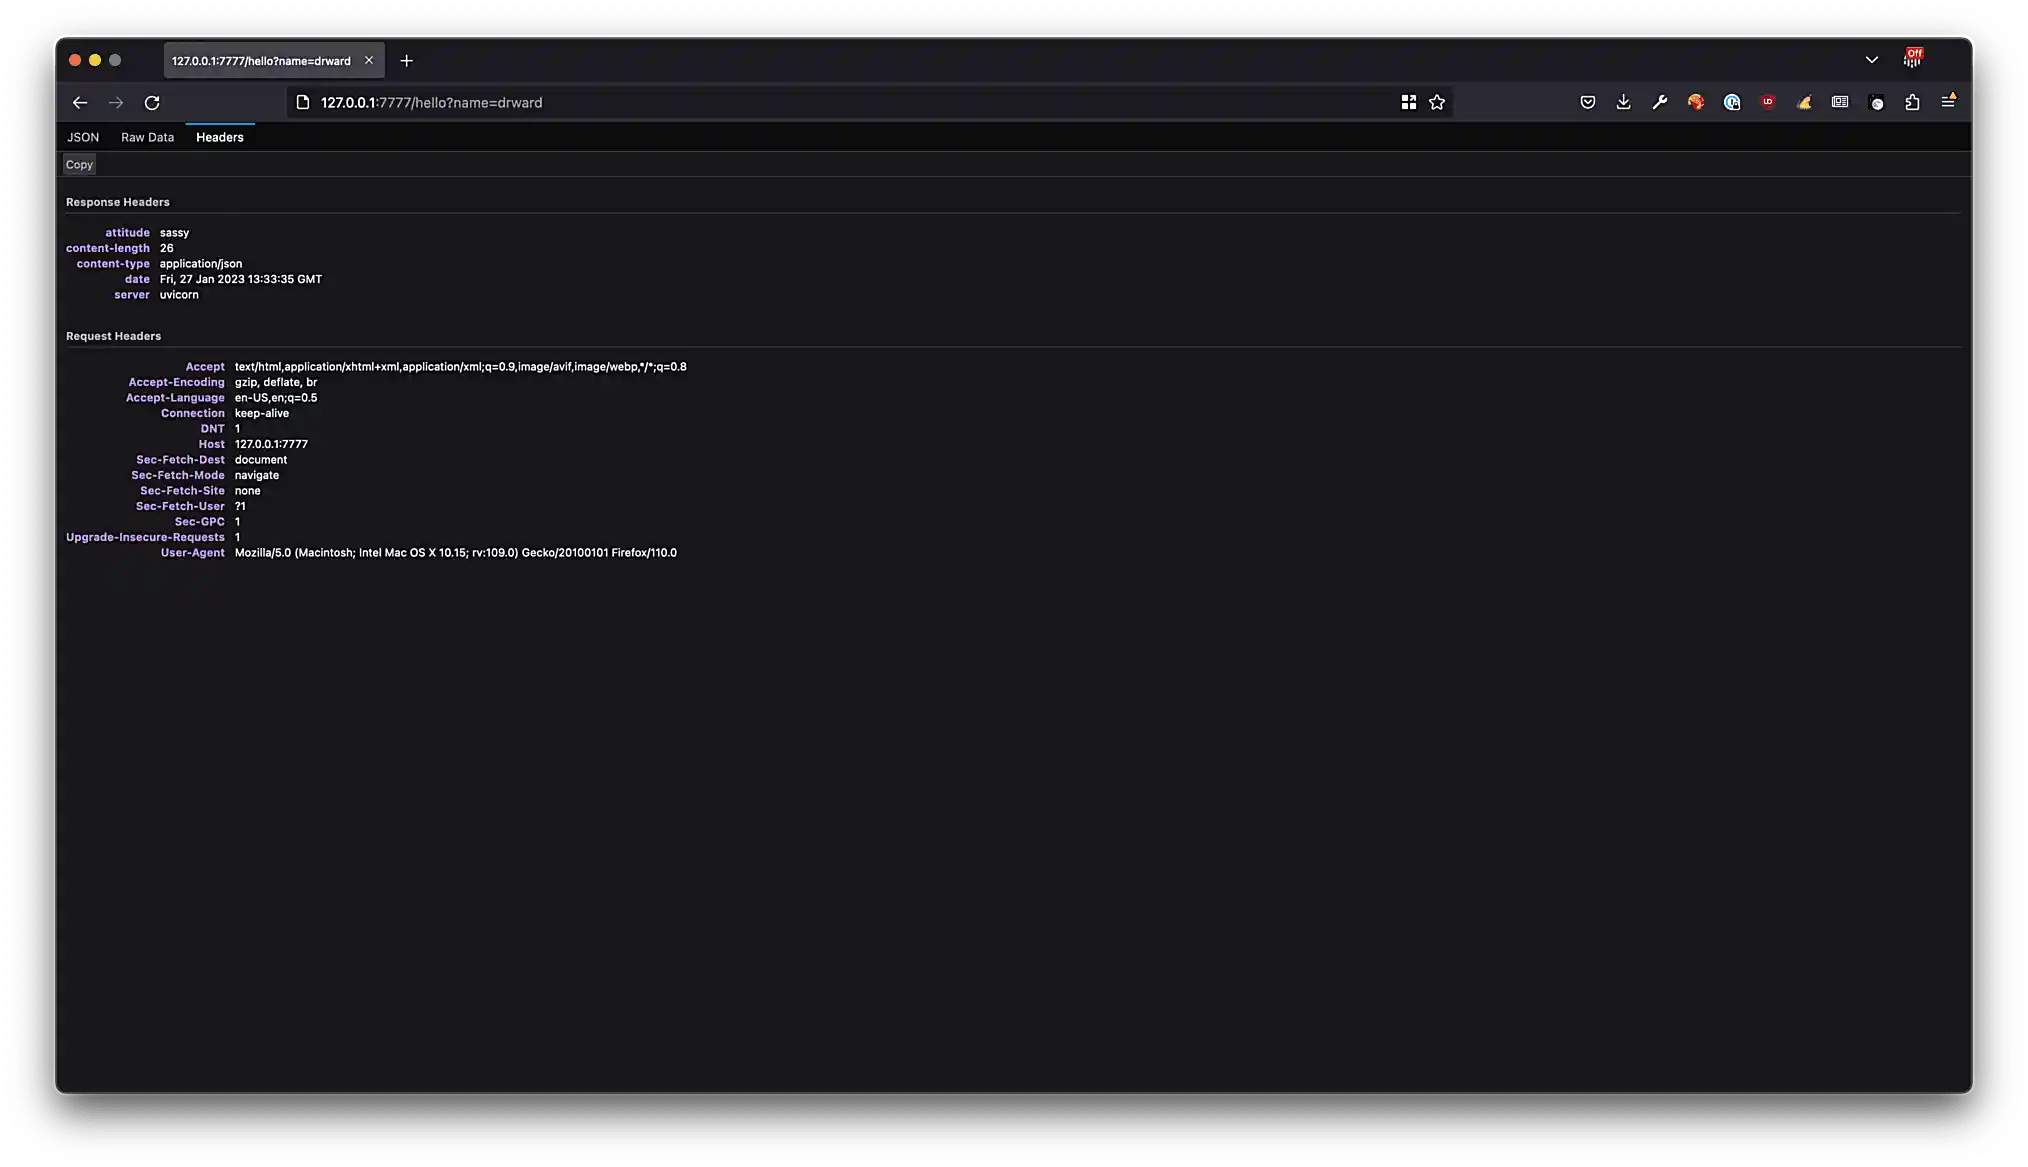This screenshot has height=1167, width=2028.
Task: Bookmark this page with the star icon
Action: pyautogui.click(x=1437, y=101)
